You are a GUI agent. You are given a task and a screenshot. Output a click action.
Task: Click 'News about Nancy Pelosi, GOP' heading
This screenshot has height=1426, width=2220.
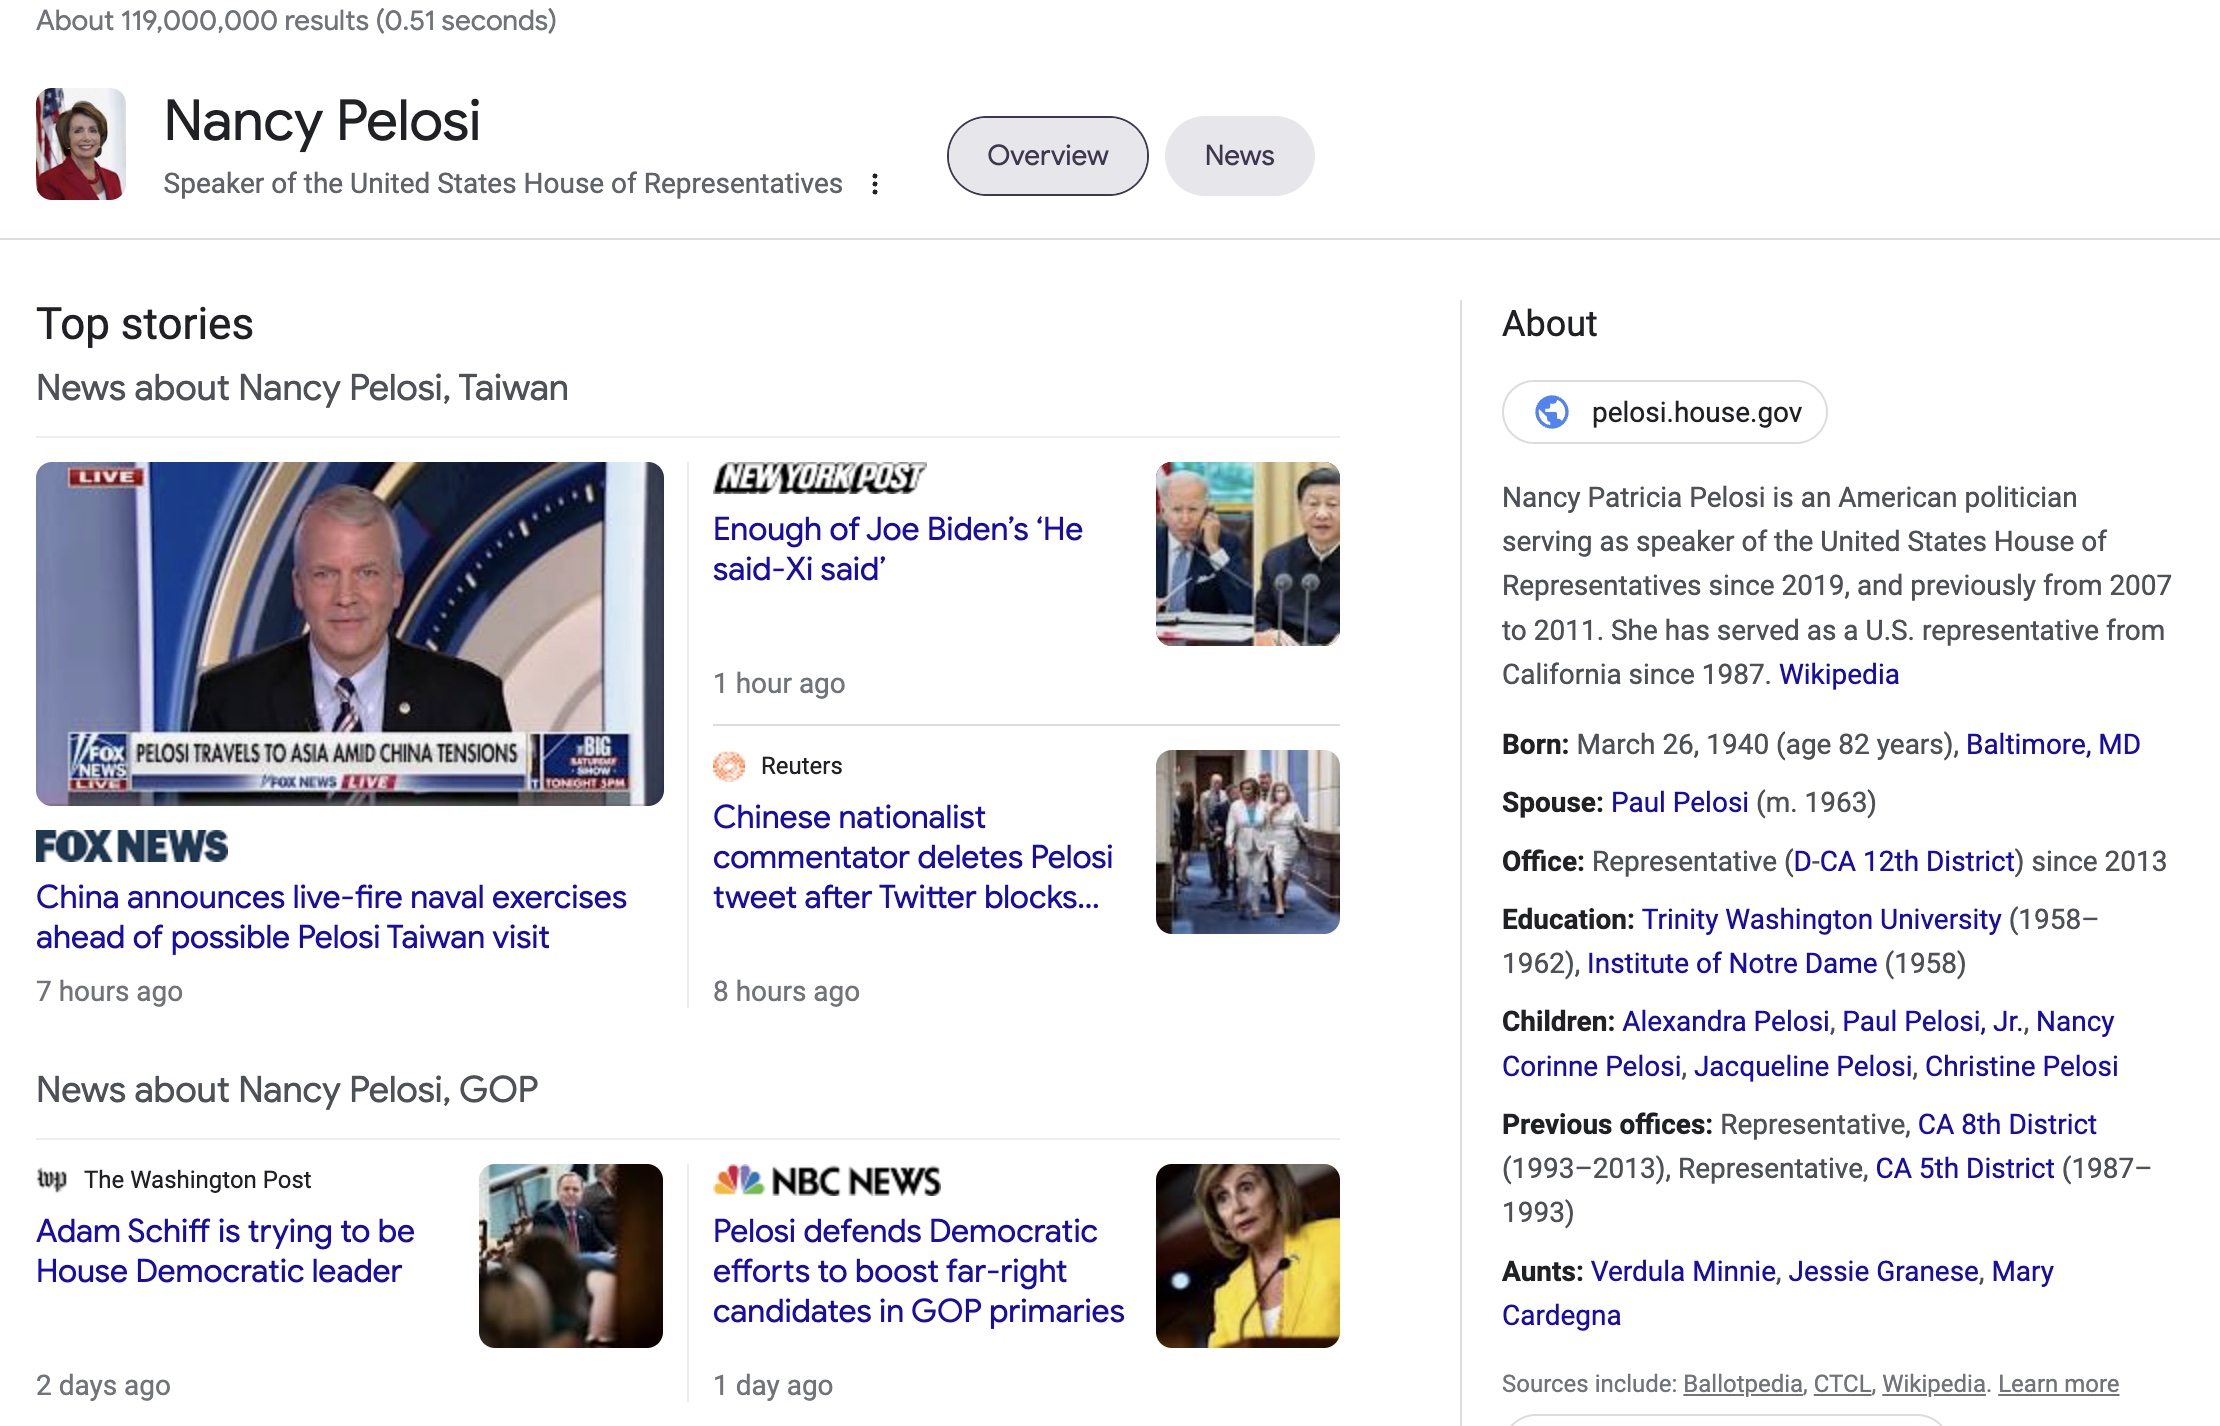coord(287,1090)
